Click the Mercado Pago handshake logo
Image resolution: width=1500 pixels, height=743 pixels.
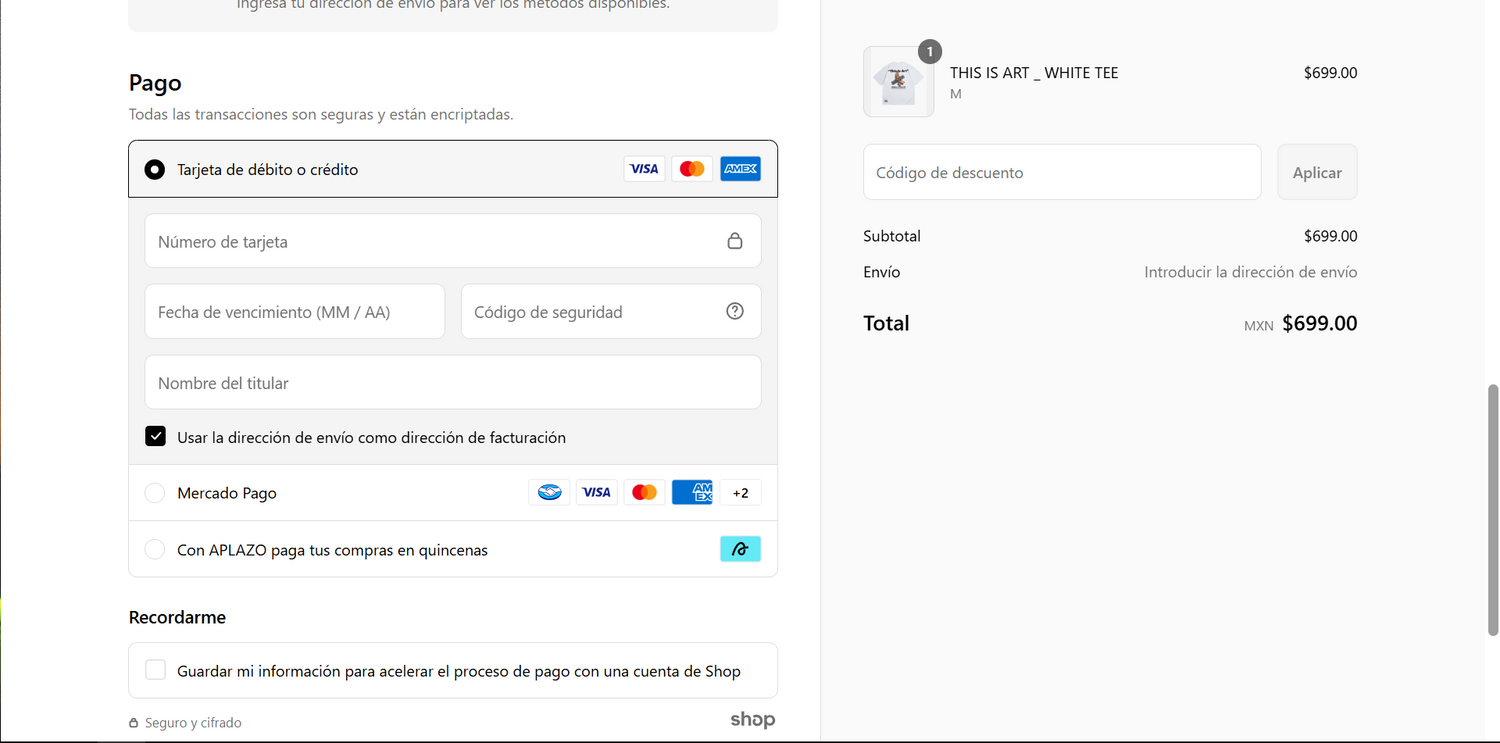click(x=549, y=492)
